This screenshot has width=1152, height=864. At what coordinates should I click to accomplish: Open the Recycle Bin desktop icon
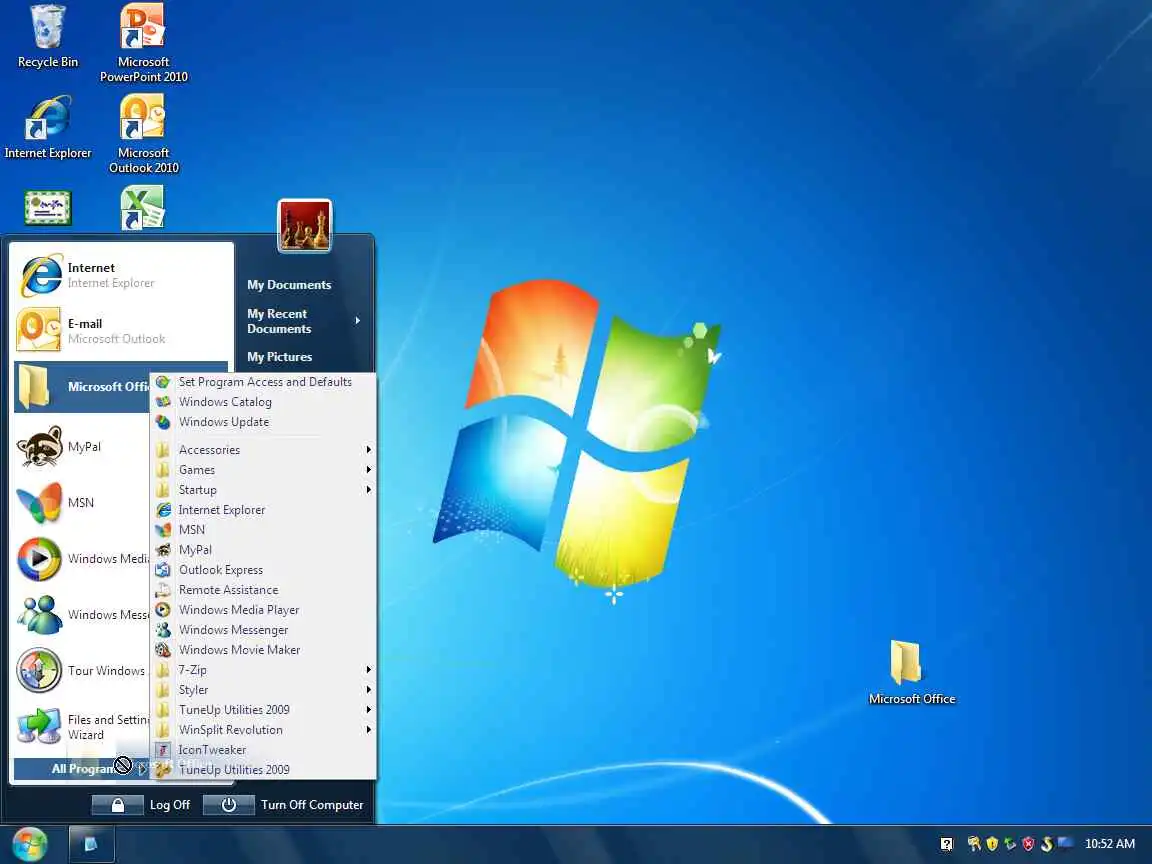pyautogui.click(x=48, y=37)
